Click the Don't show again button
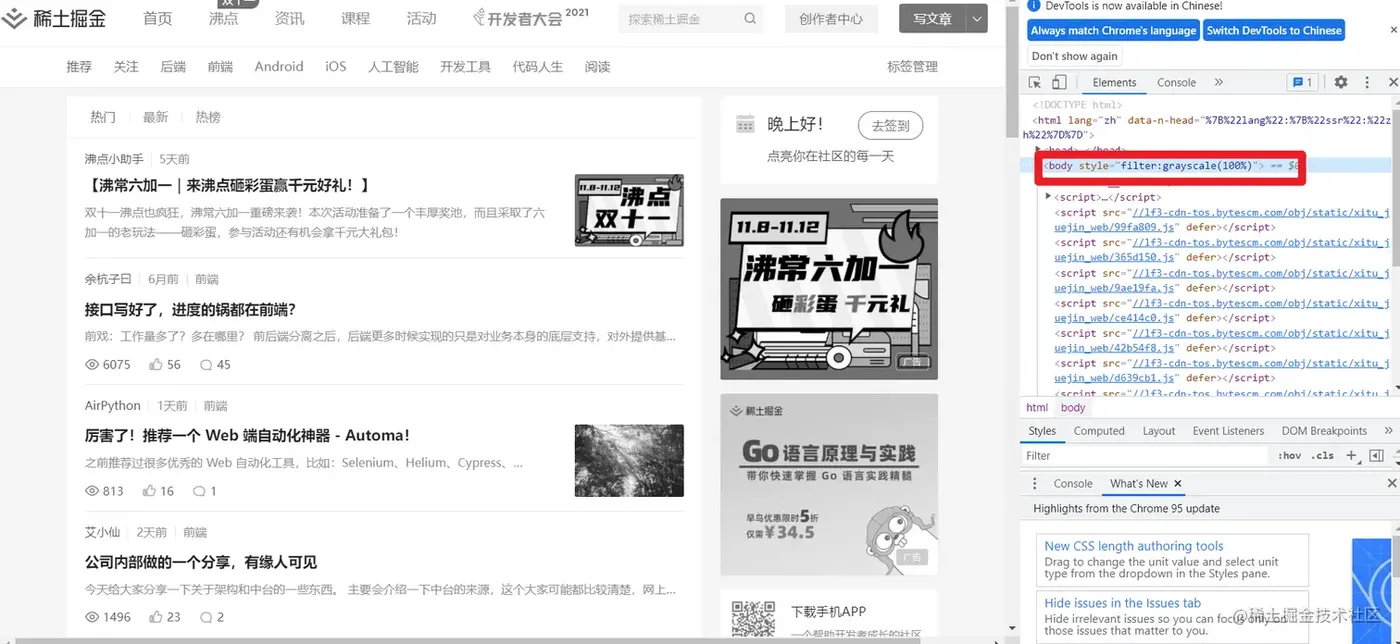Image resolution: width=1400 pixels, height=644 pixels. pos(1074,56)
